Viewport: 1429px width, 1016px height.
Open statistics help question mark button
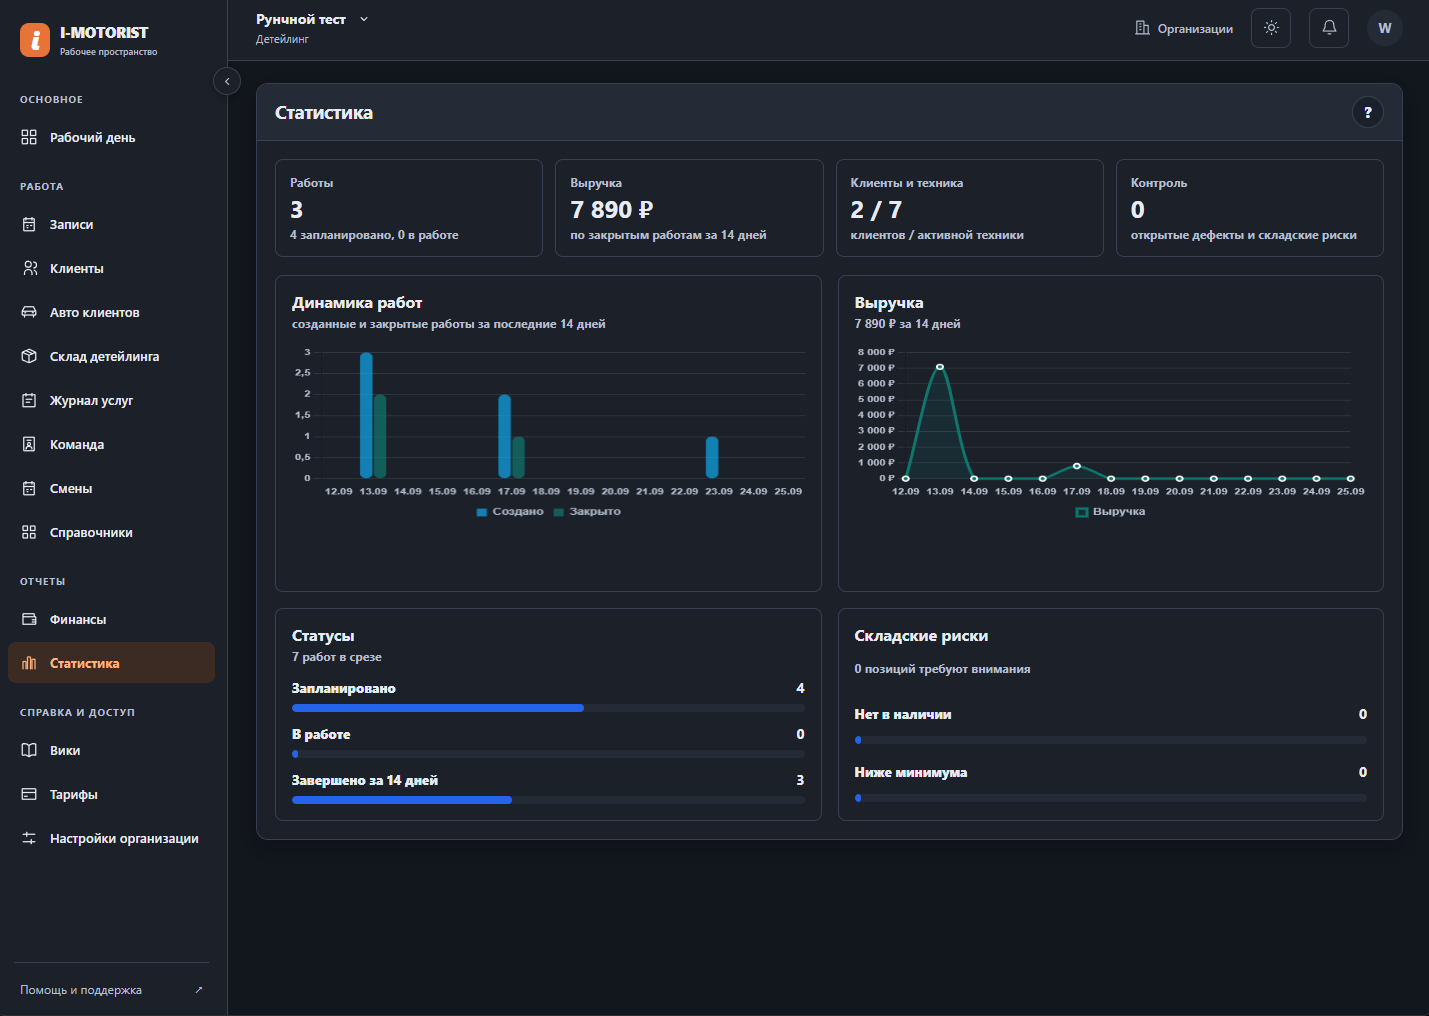[1368, 112]
